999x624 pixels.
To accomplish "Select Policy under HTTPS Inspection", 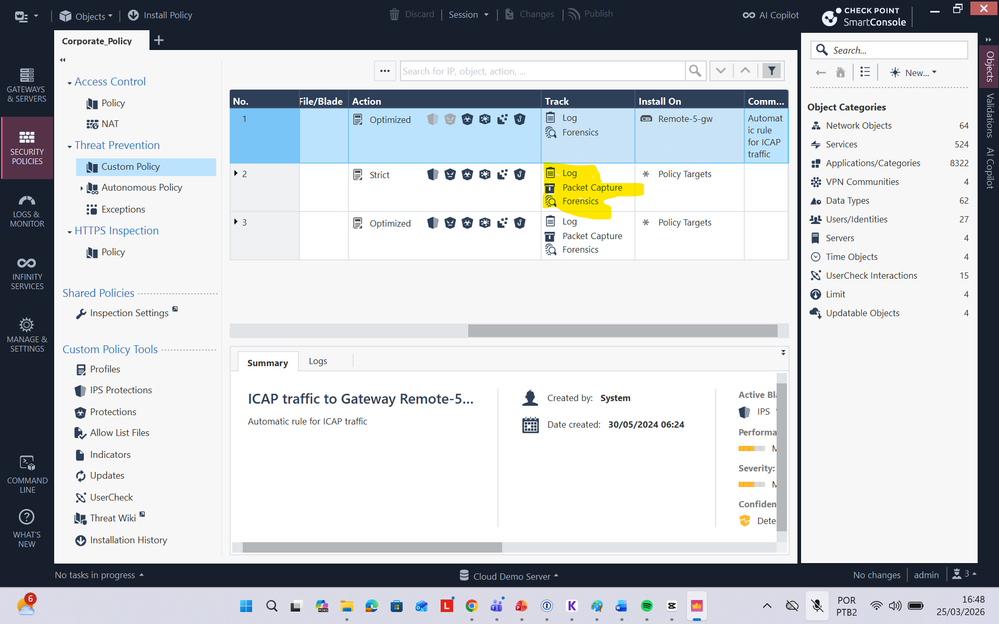I will tap(106, 252).
